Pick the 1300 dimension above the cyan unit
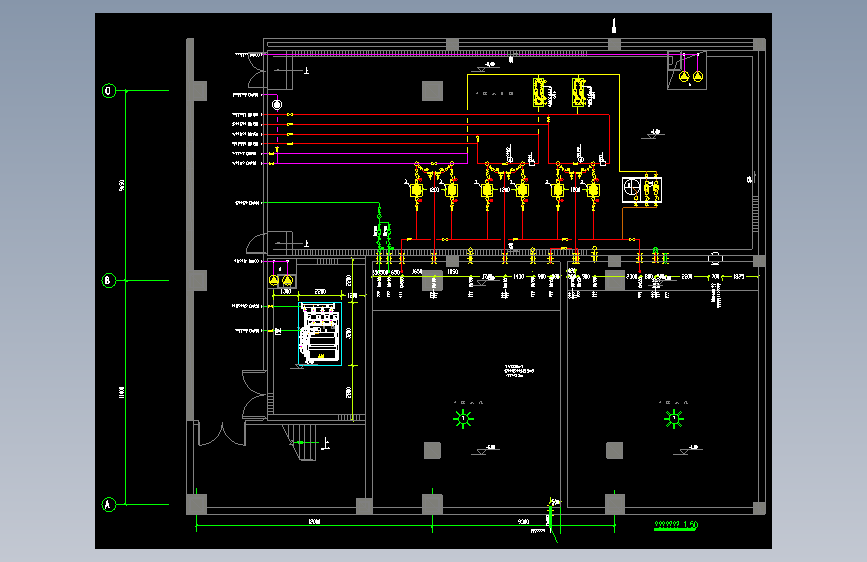867x562 pixels. (286, 292)
